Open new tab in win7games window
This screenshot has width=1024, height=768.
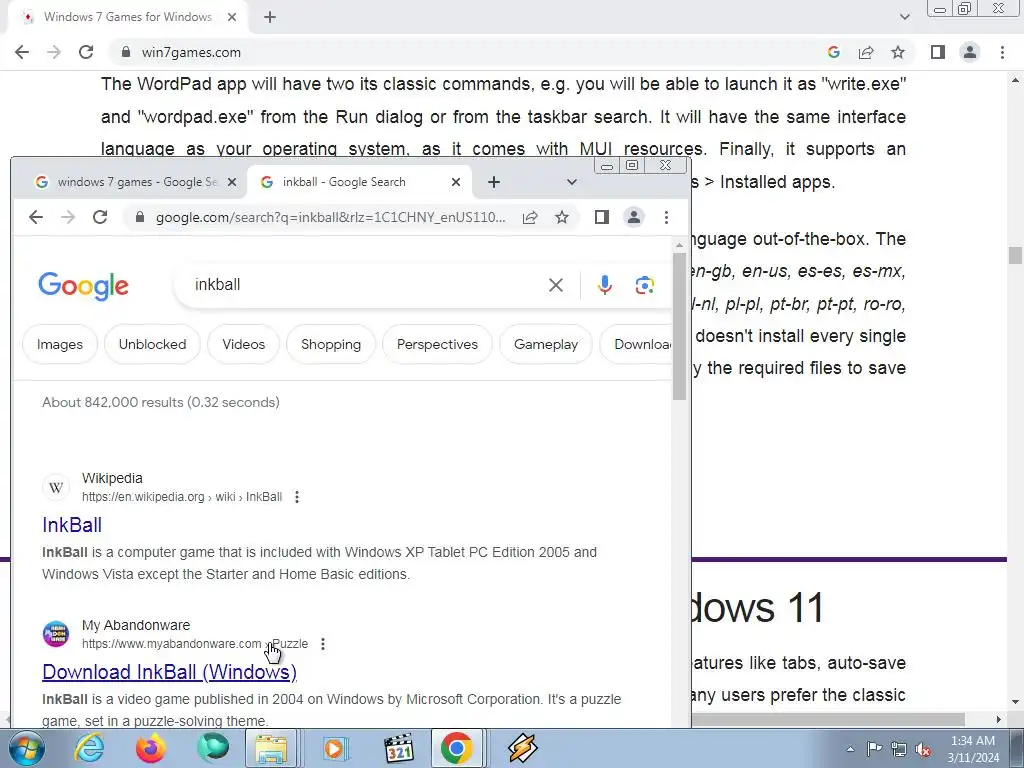pyautogui.click(x=270, y=17)
